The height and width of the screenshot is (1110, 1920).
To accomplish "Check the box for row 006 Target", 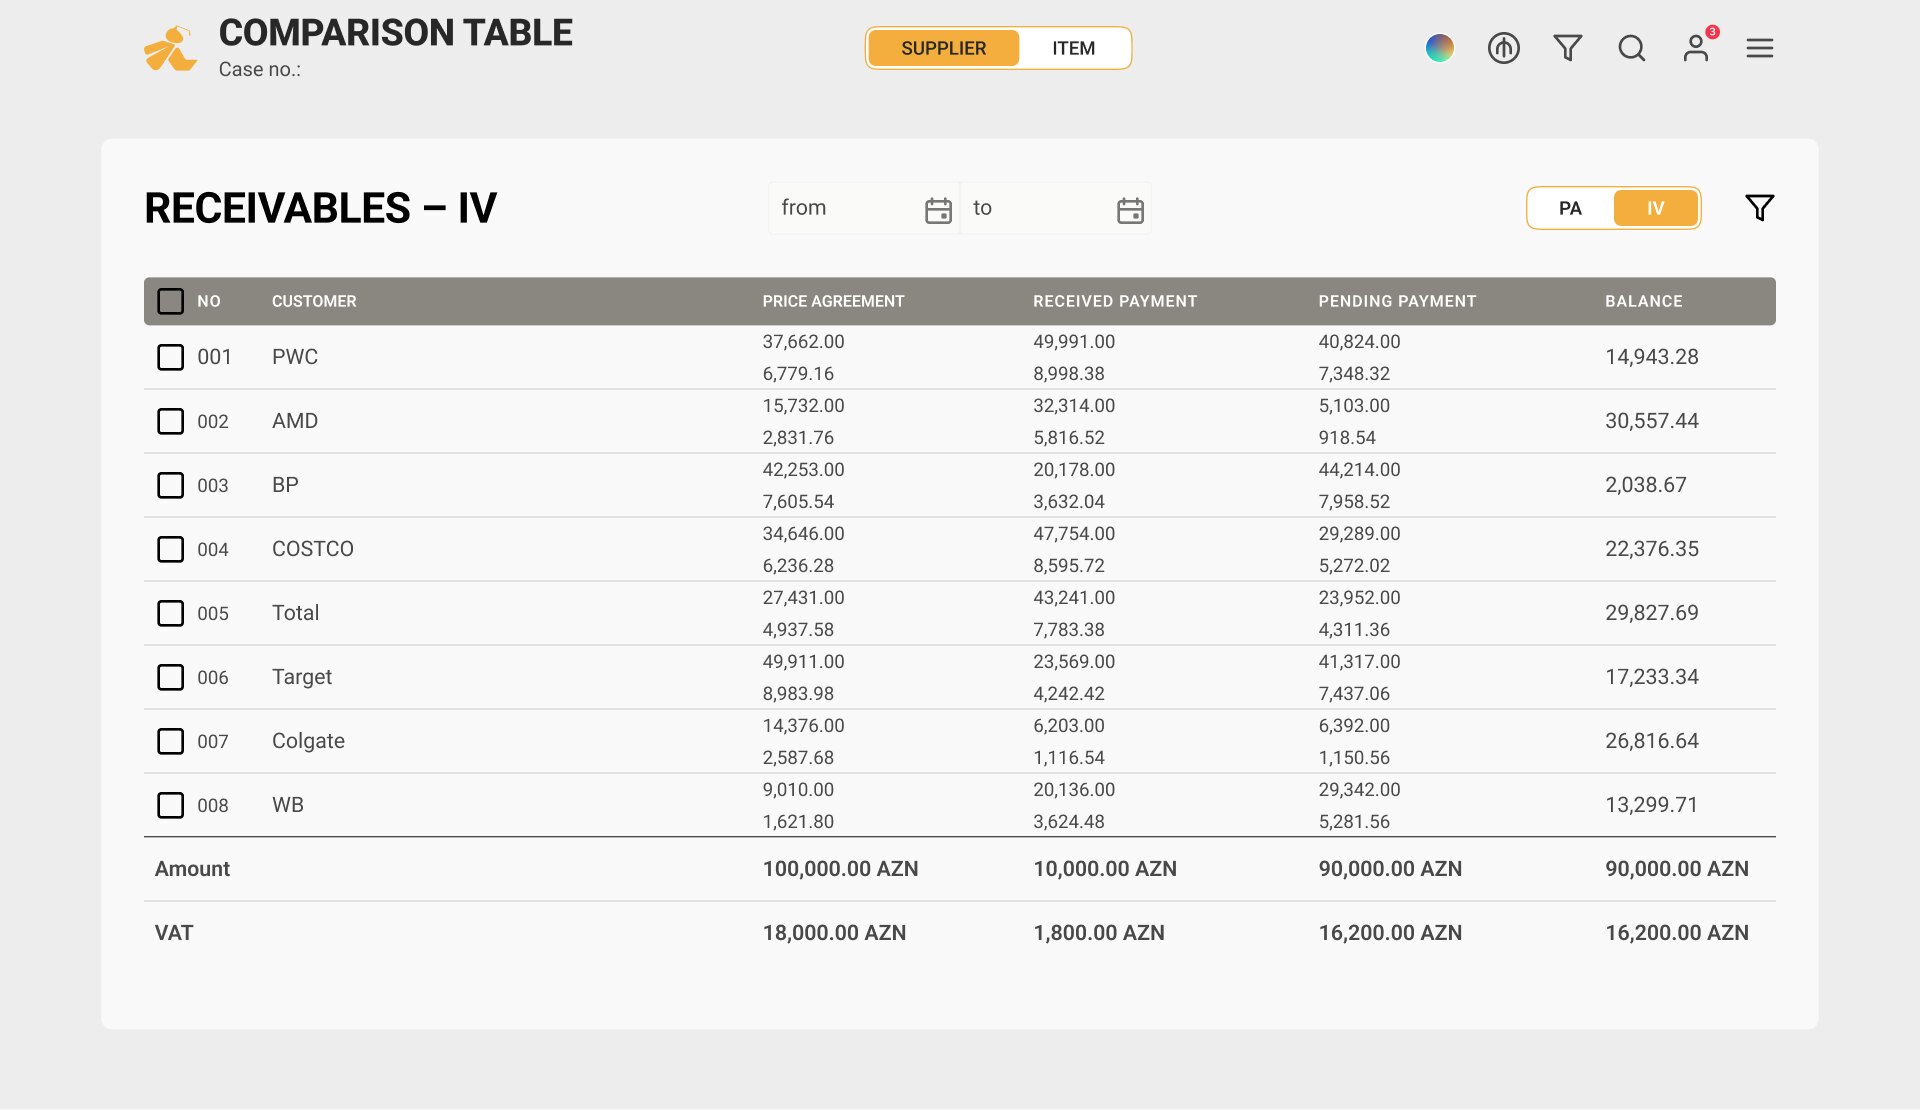I will click(x=171, y=677).
